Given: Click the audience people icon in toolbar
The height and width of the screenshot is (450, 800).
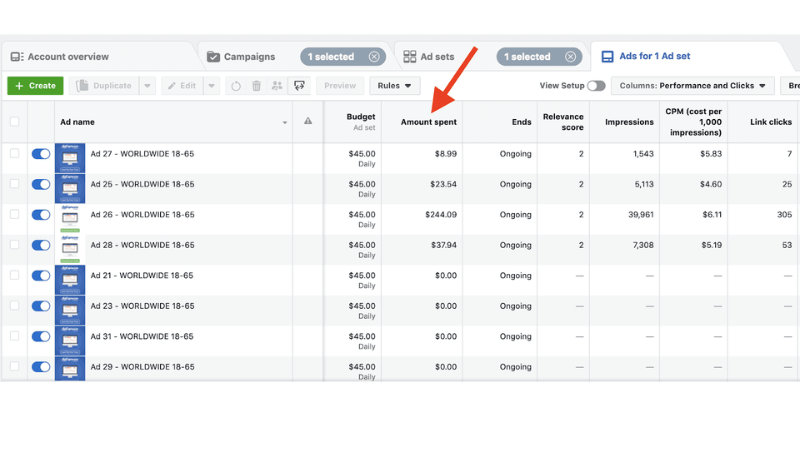Looking at the screenshot, I should click(x=277, y=86).
